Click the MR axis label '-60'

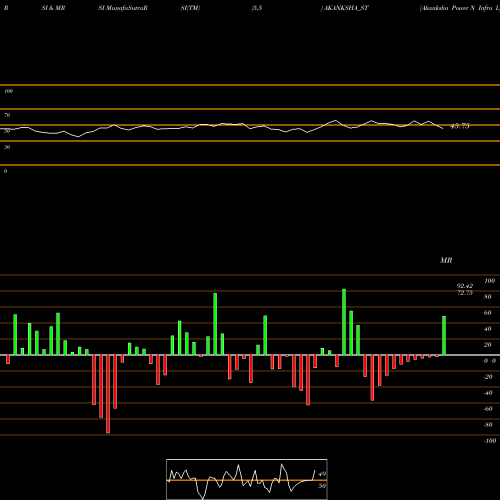click(x=488, y=409)
